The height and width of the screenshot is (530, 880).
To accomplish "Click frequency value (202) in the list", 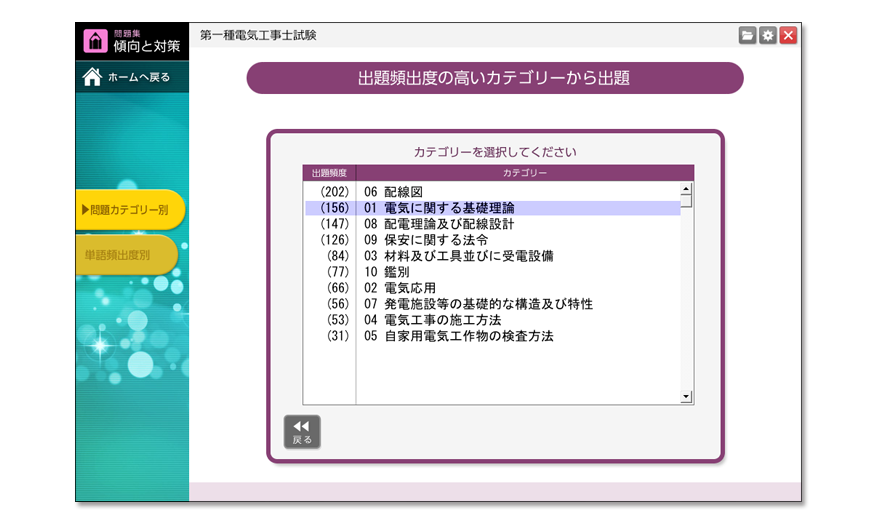I will point(334,192).
